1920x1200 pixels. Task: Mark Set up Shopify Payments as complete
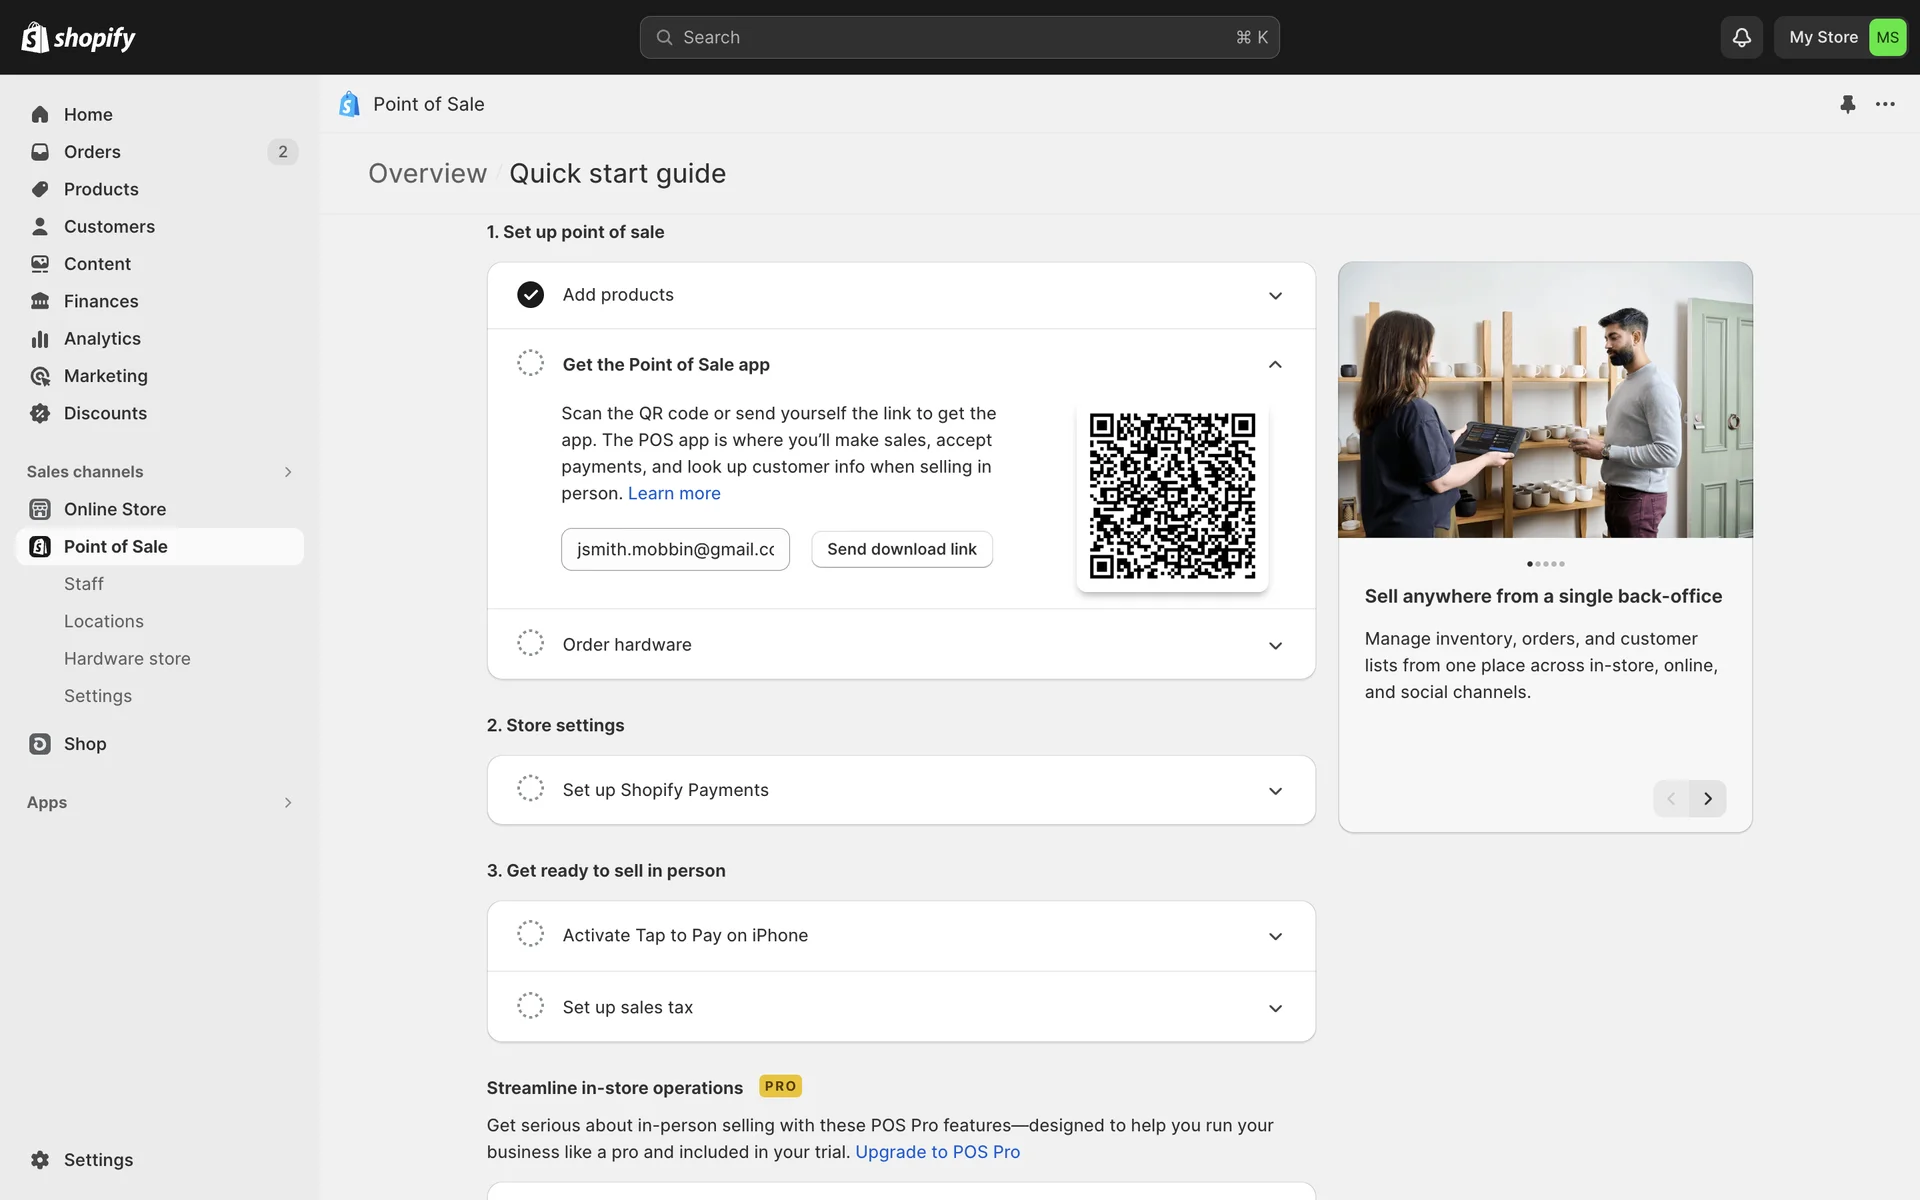coord(530,789)
